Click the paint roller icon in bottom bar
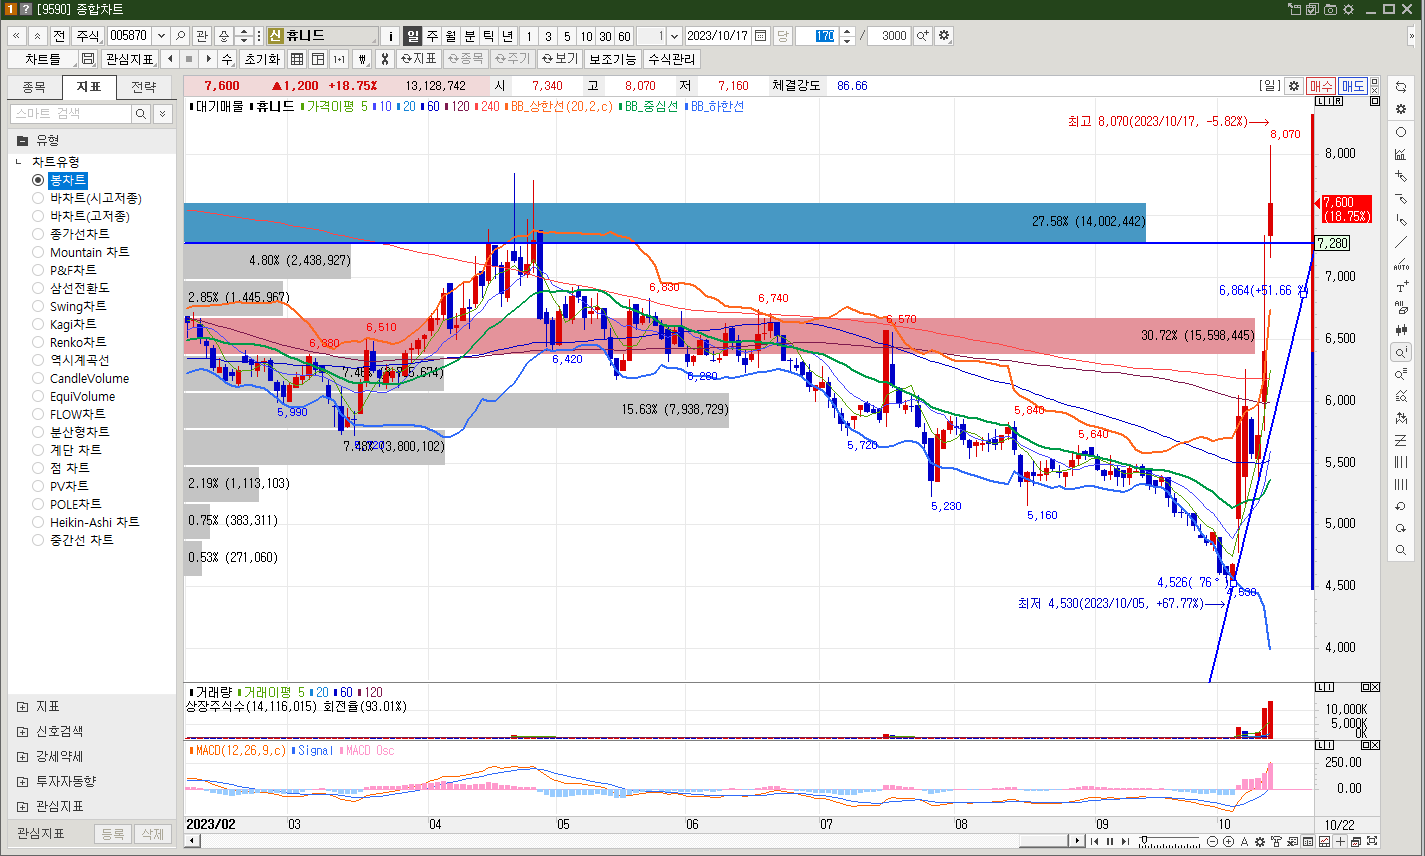 (x=1276, y=842)
